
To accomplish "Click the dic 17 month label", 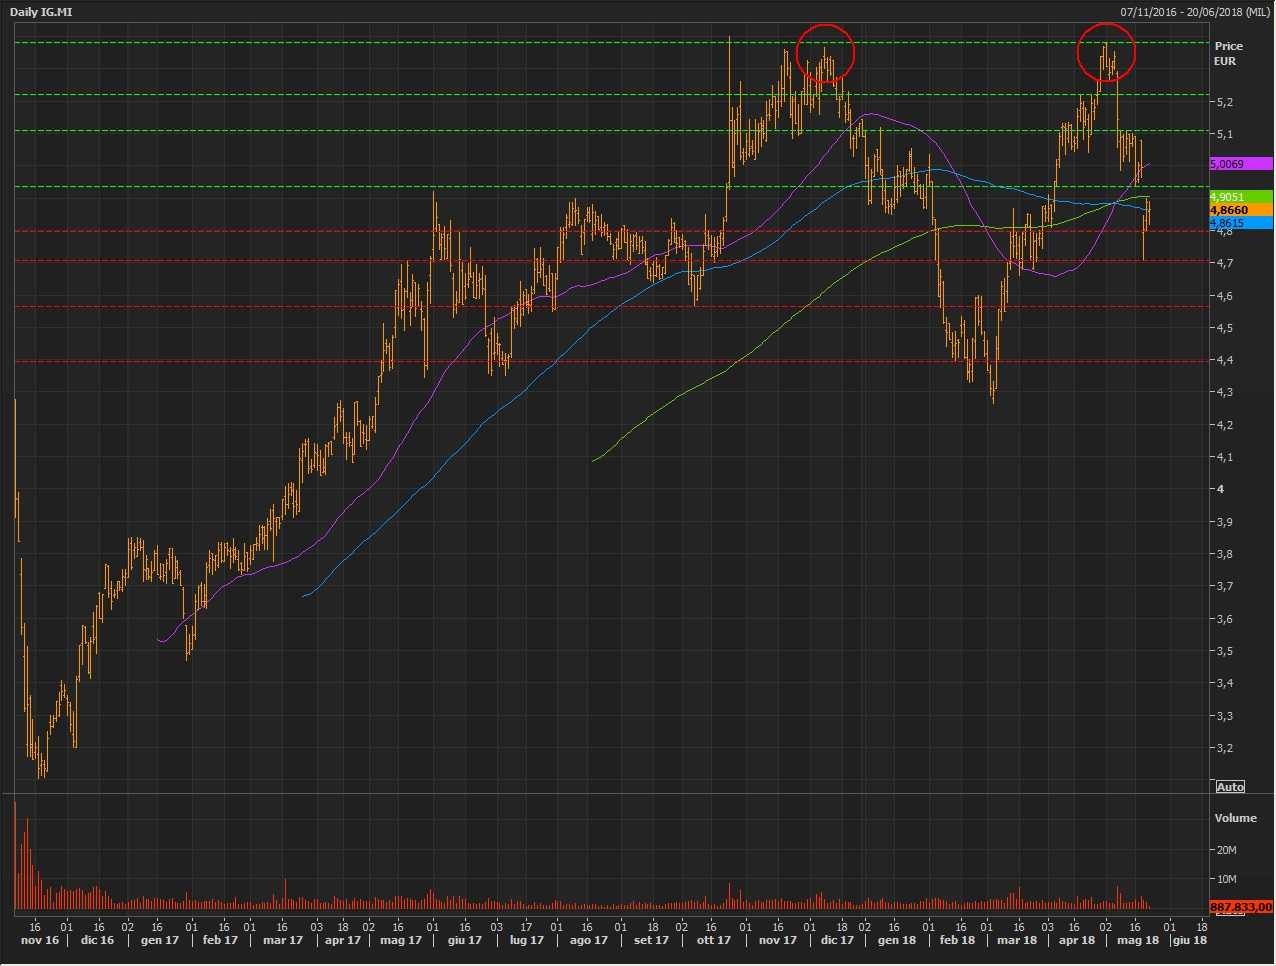I will [837, 940].
